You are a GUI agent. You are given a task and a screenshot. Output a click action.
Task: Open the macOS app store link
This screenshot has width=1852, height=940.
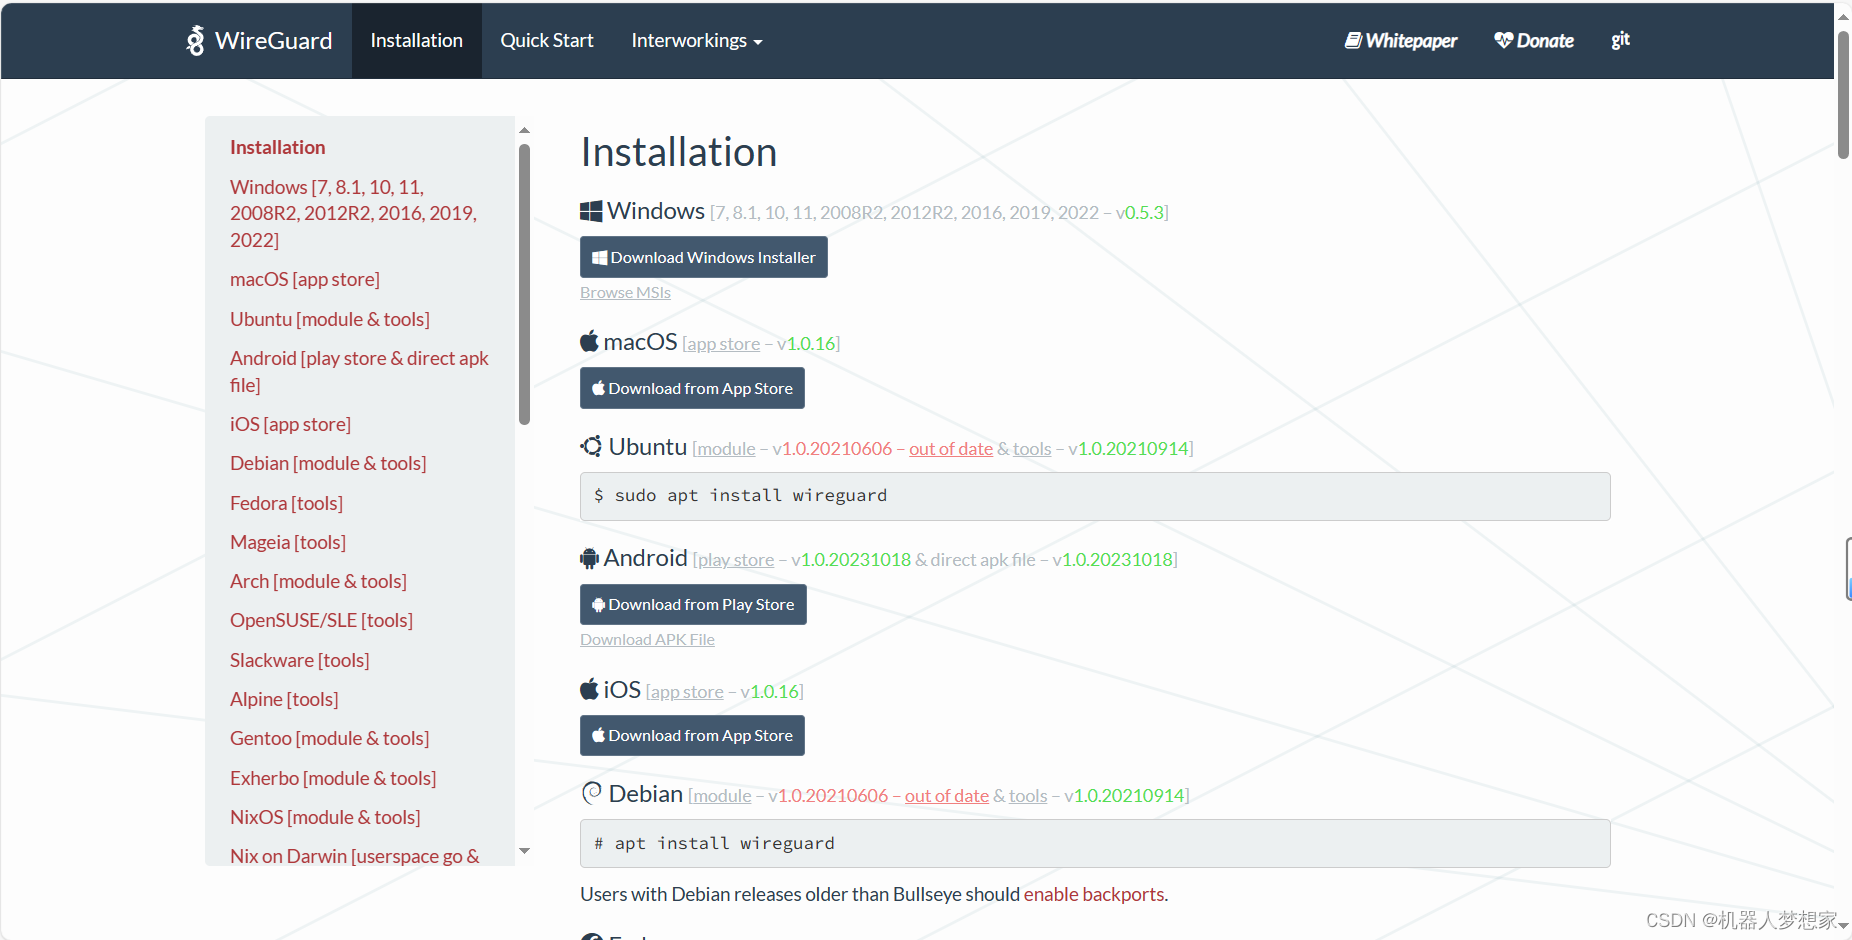(x=724, y=344)
